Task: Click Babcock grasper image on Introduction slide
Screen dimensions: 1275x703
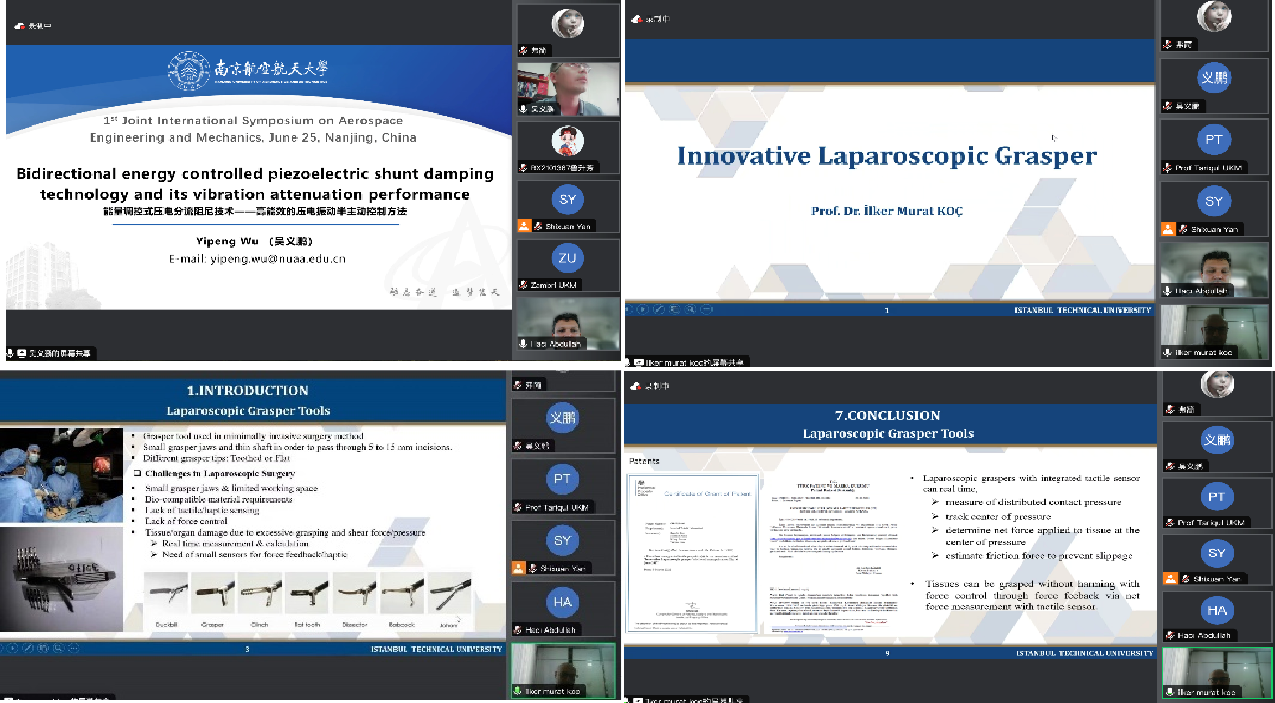Action: 403,594
